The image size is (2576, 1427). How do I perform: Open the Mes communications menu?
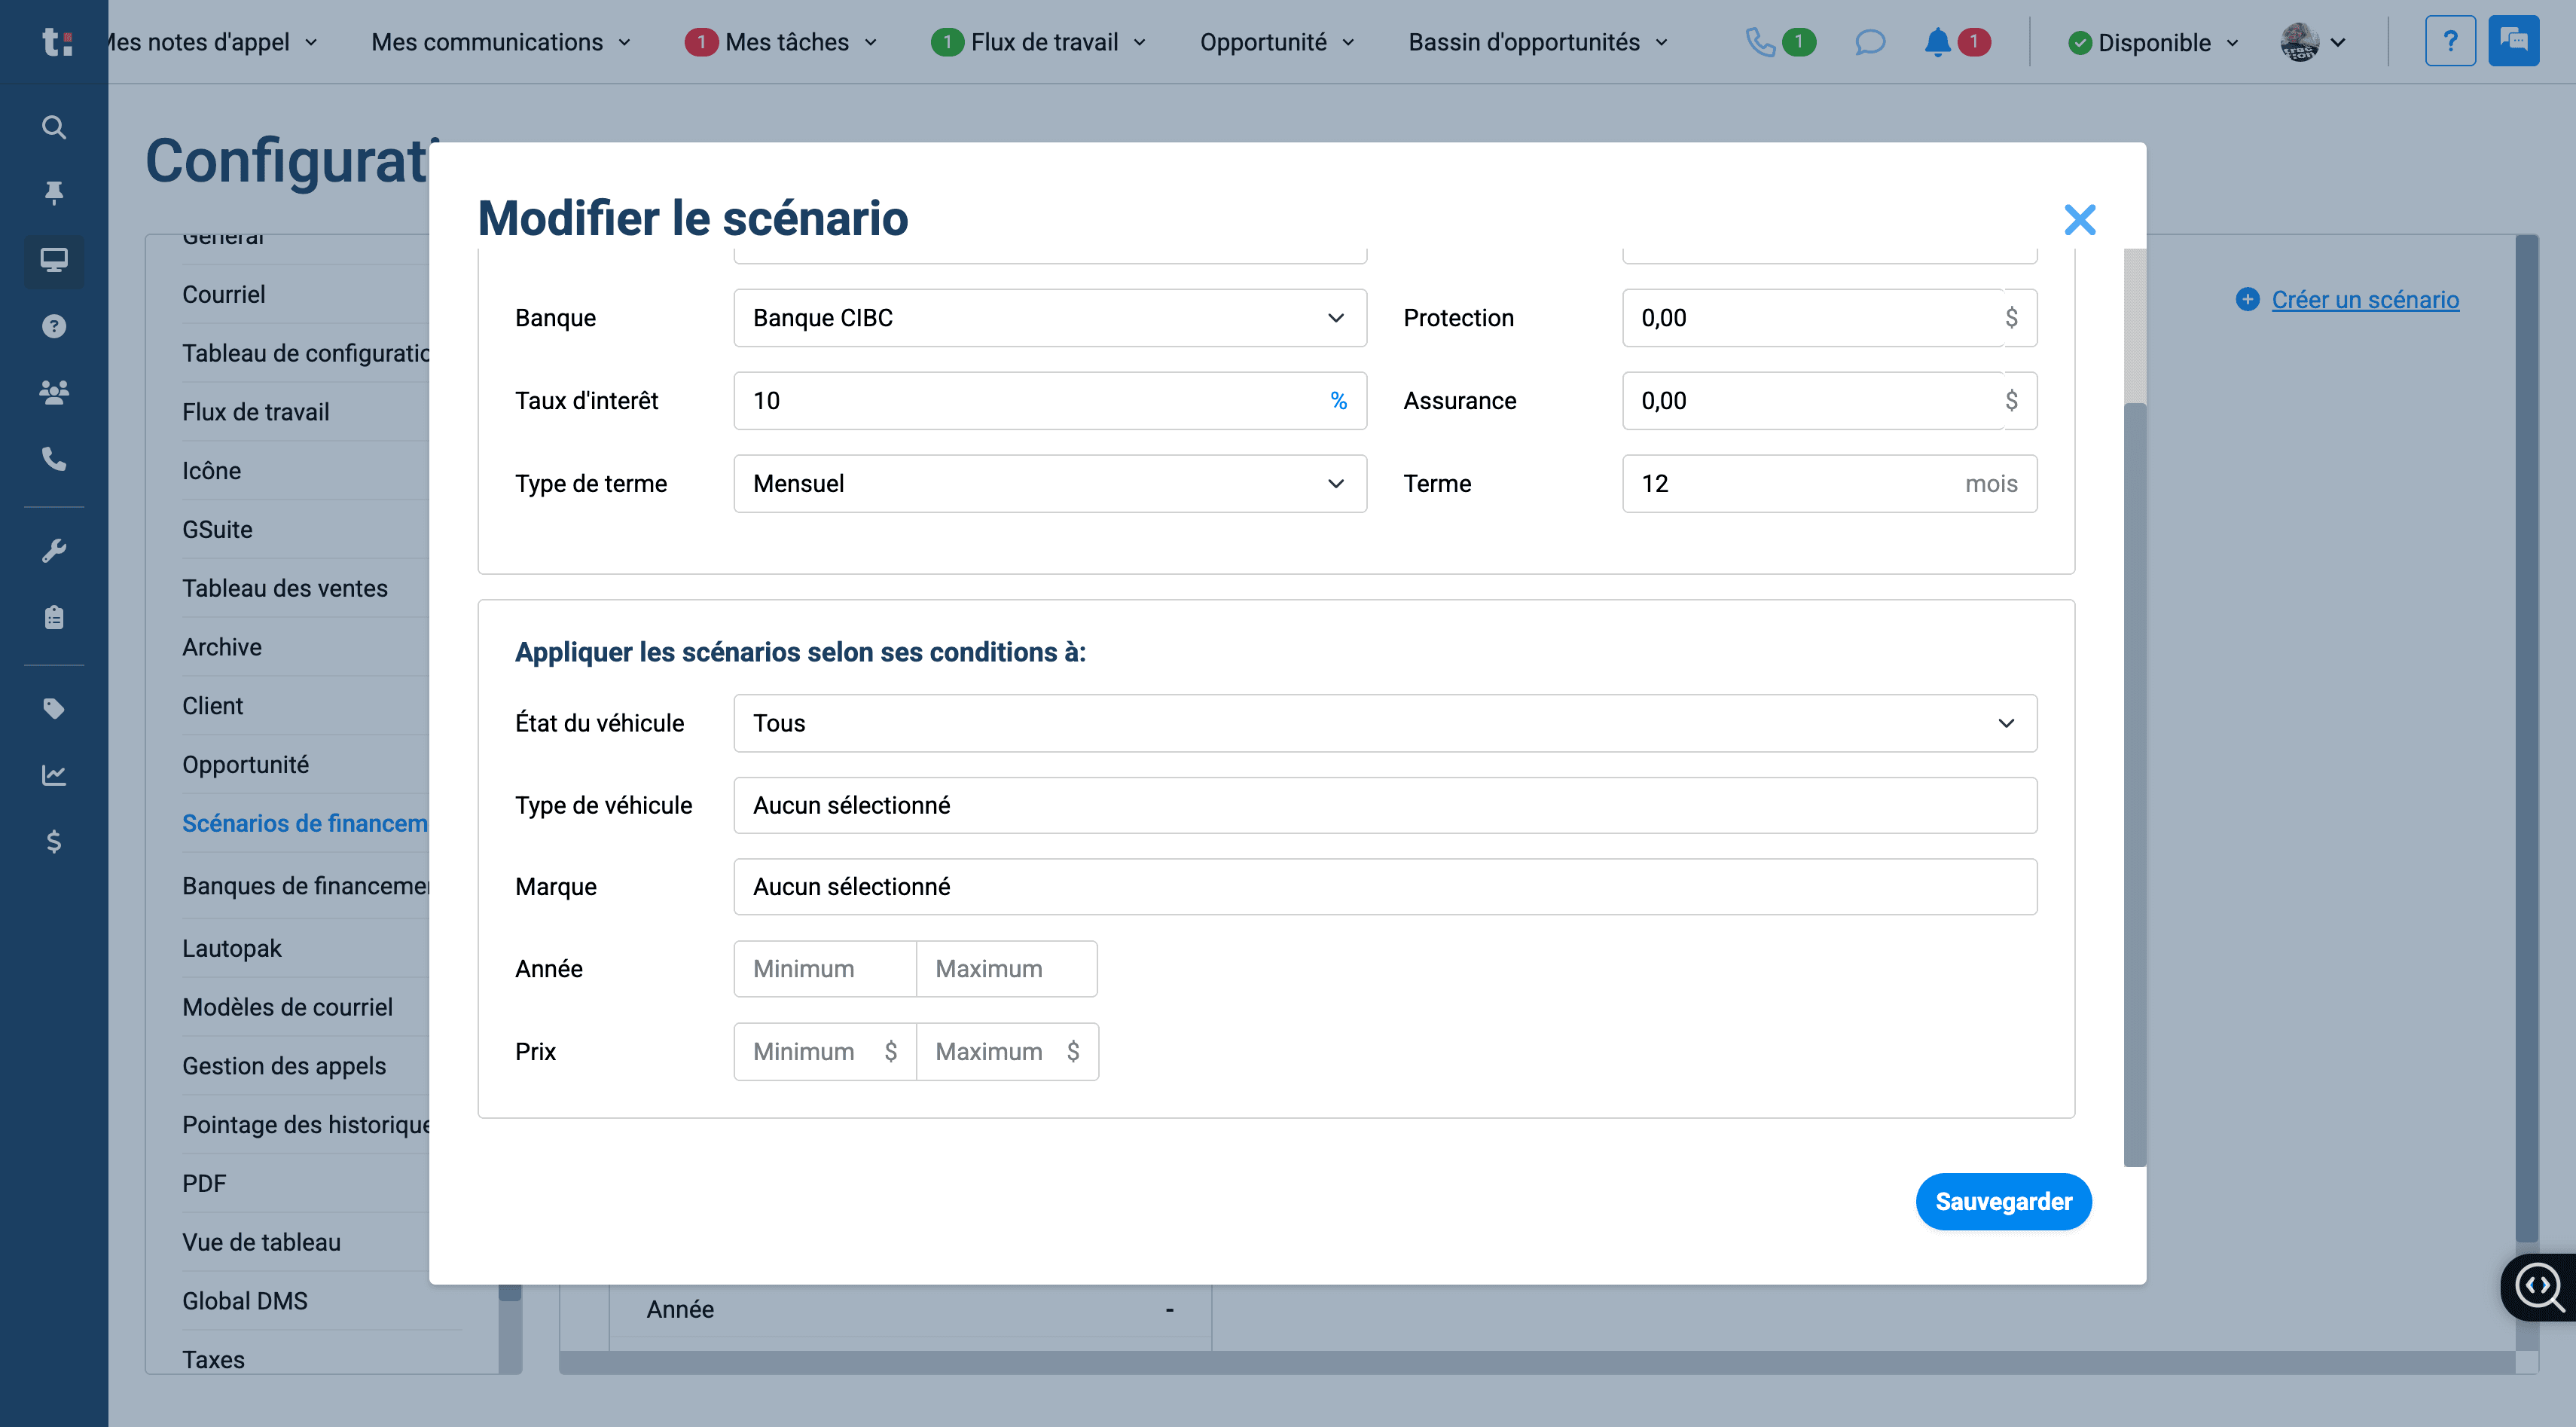(501, 42)
